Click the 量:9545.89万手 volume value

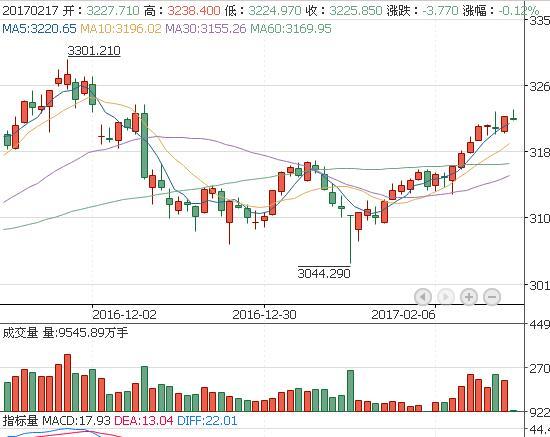tap(85, 332)
